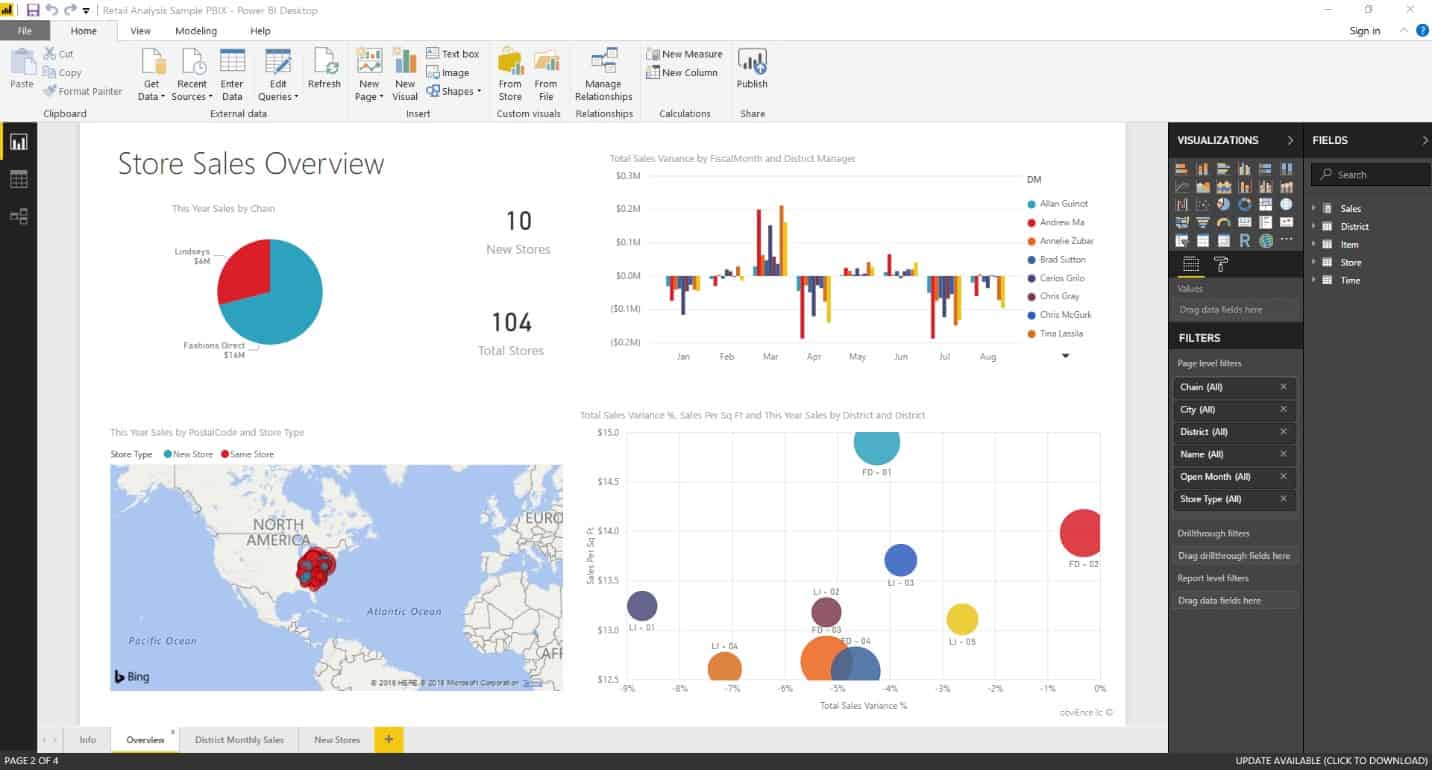
Task: Open the Shapes dropdown
Action: (x=454, y=91)
